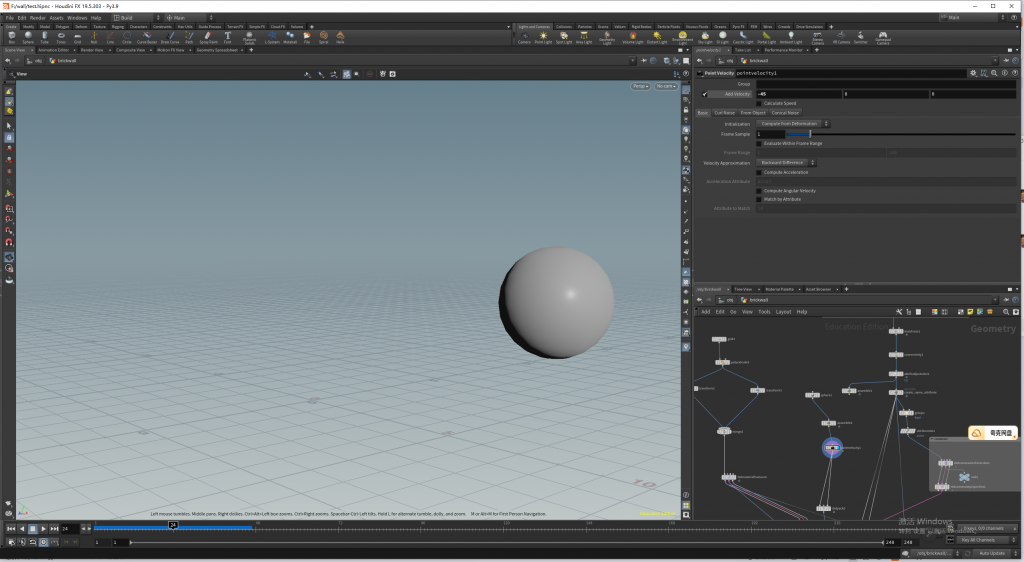The image size is (1024, 562).
Task: Select the Helix shelf tool
Action: pyautogui.click(x=340, y=37)
